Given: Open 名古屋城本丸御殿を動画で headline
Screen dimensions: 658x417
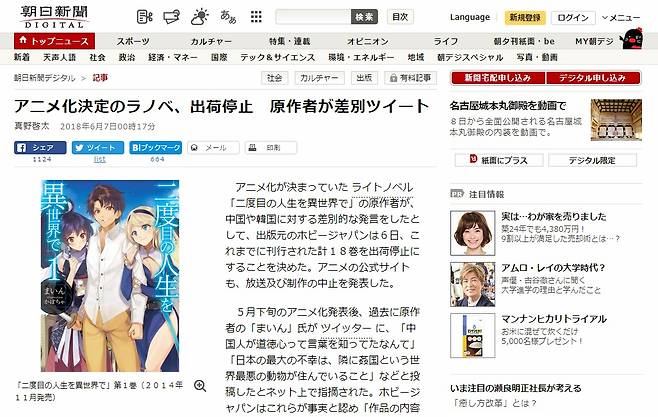Looking at the screenshot, I should tap(508, 106).
